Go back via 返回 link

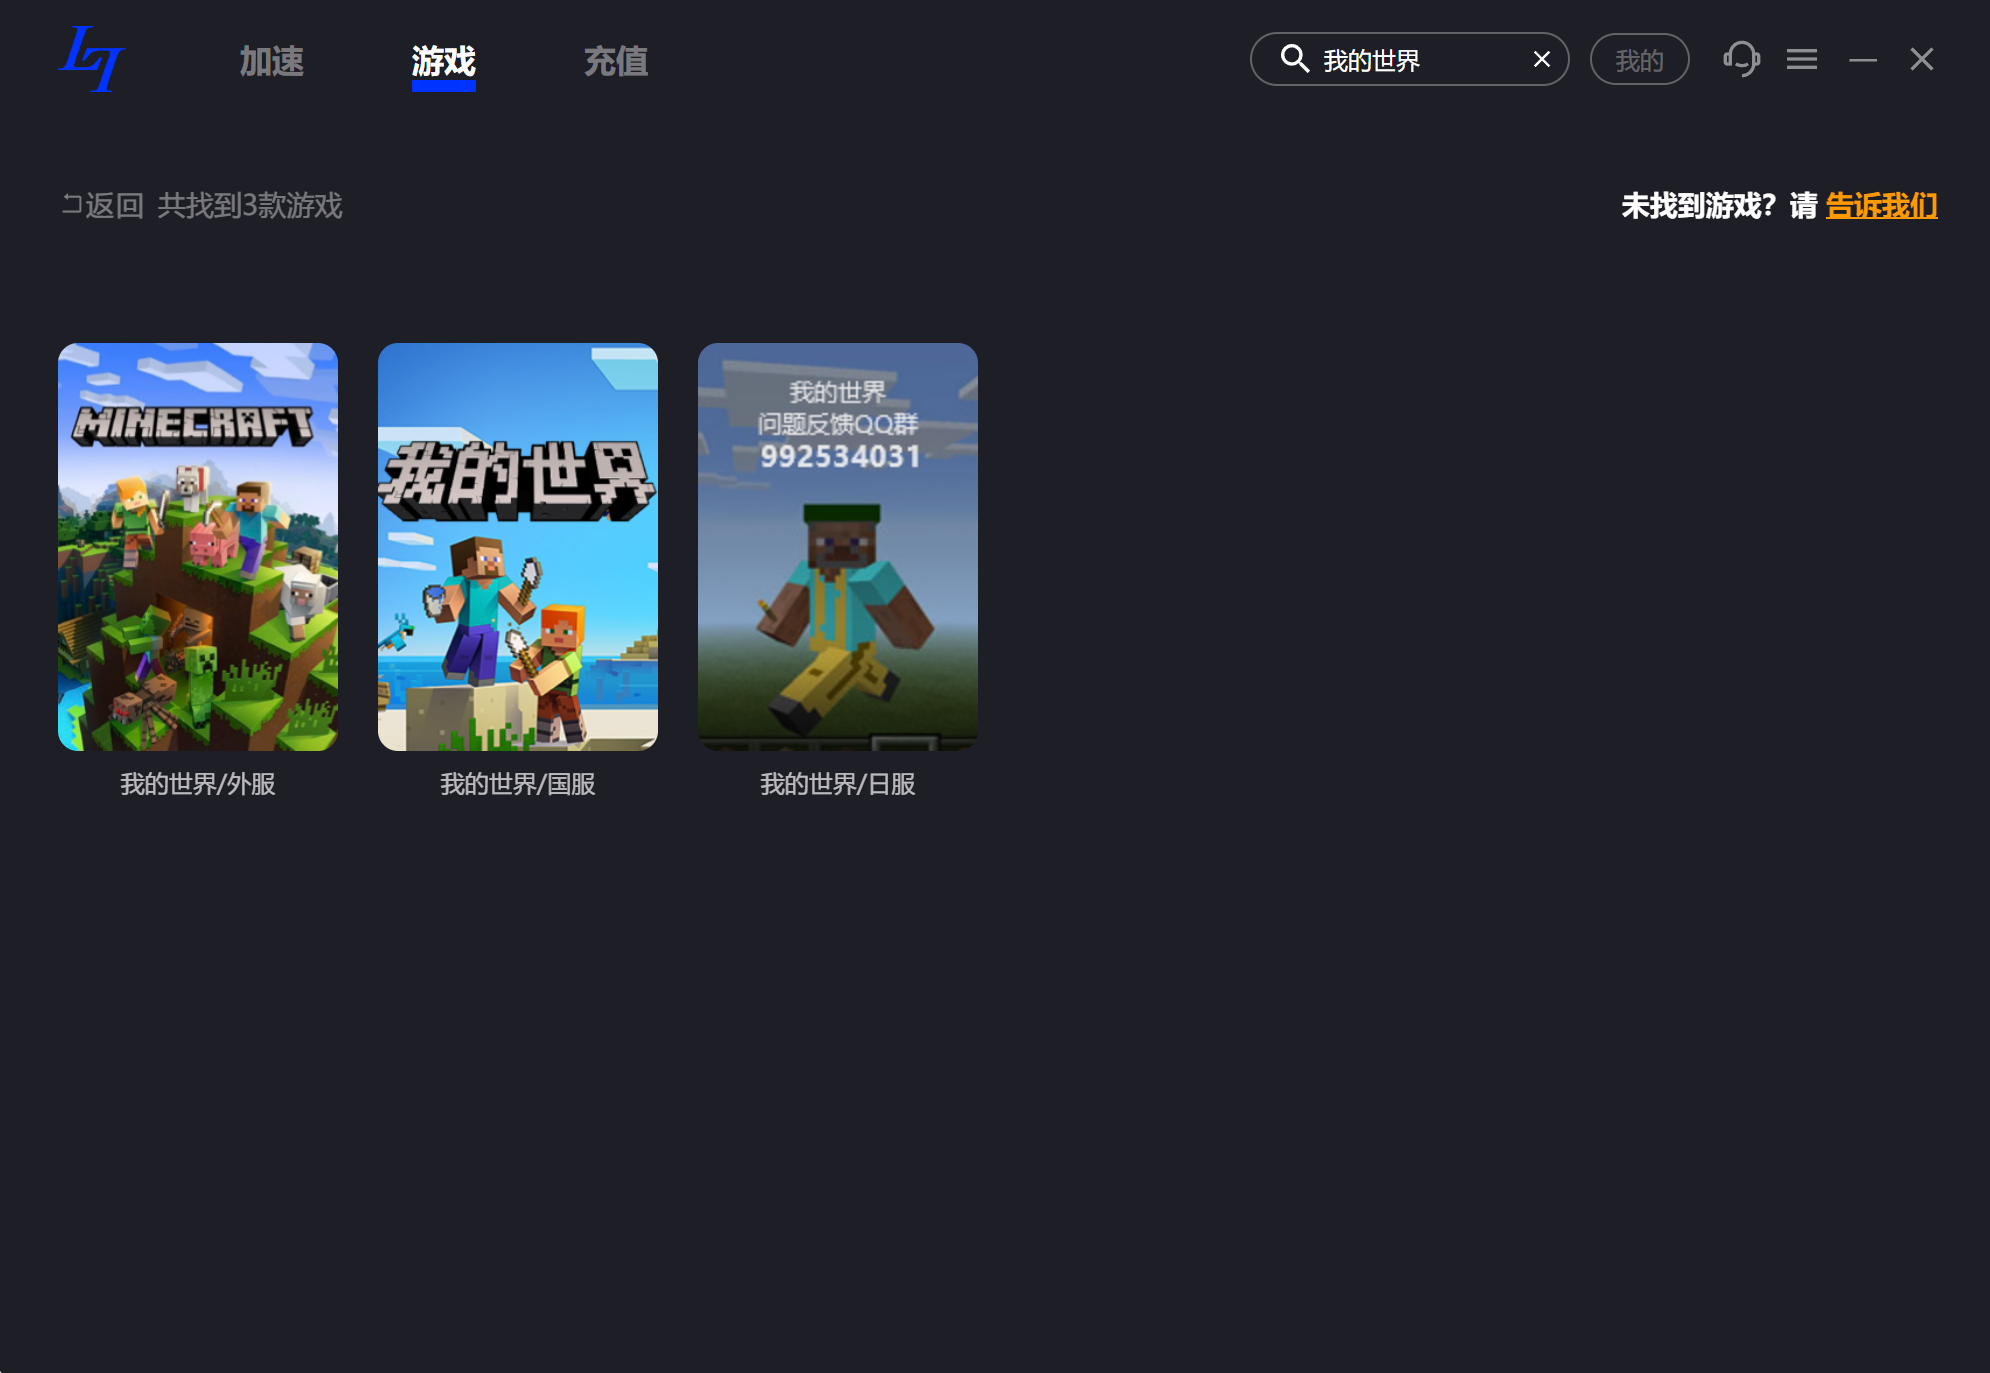[102, 205]
